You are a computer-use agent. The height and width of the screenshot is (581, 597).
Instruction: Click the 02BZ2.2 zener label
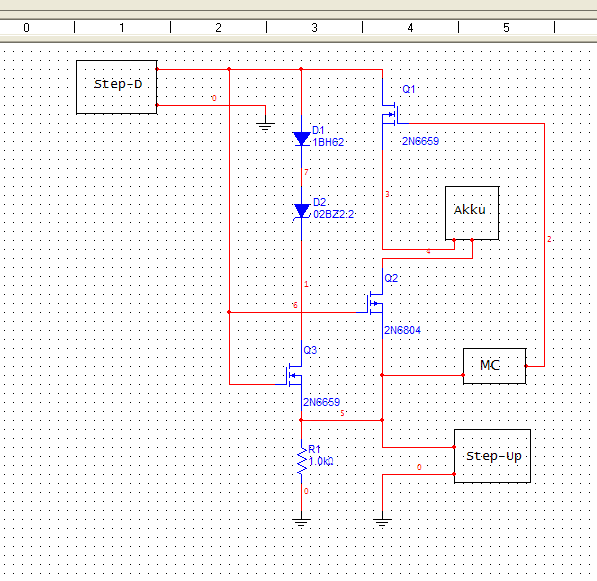(334, 214)
